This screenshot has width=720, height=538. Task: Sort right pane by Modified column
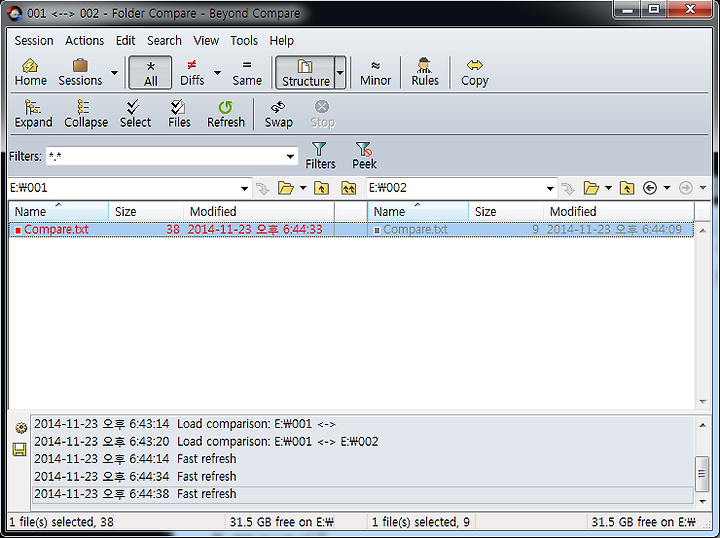[x=619, y=212]
